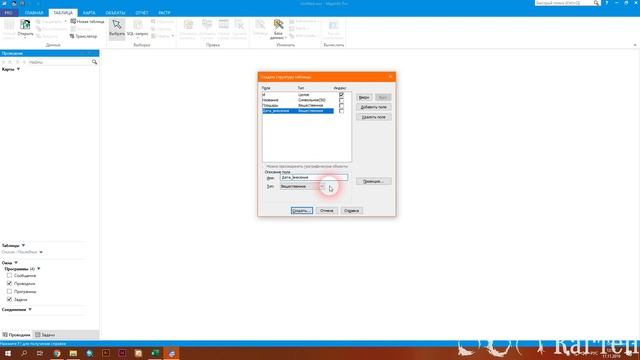Uncheck the Задачи window checkbox
This screenshot has width=640, height=360.
(9, 299)
